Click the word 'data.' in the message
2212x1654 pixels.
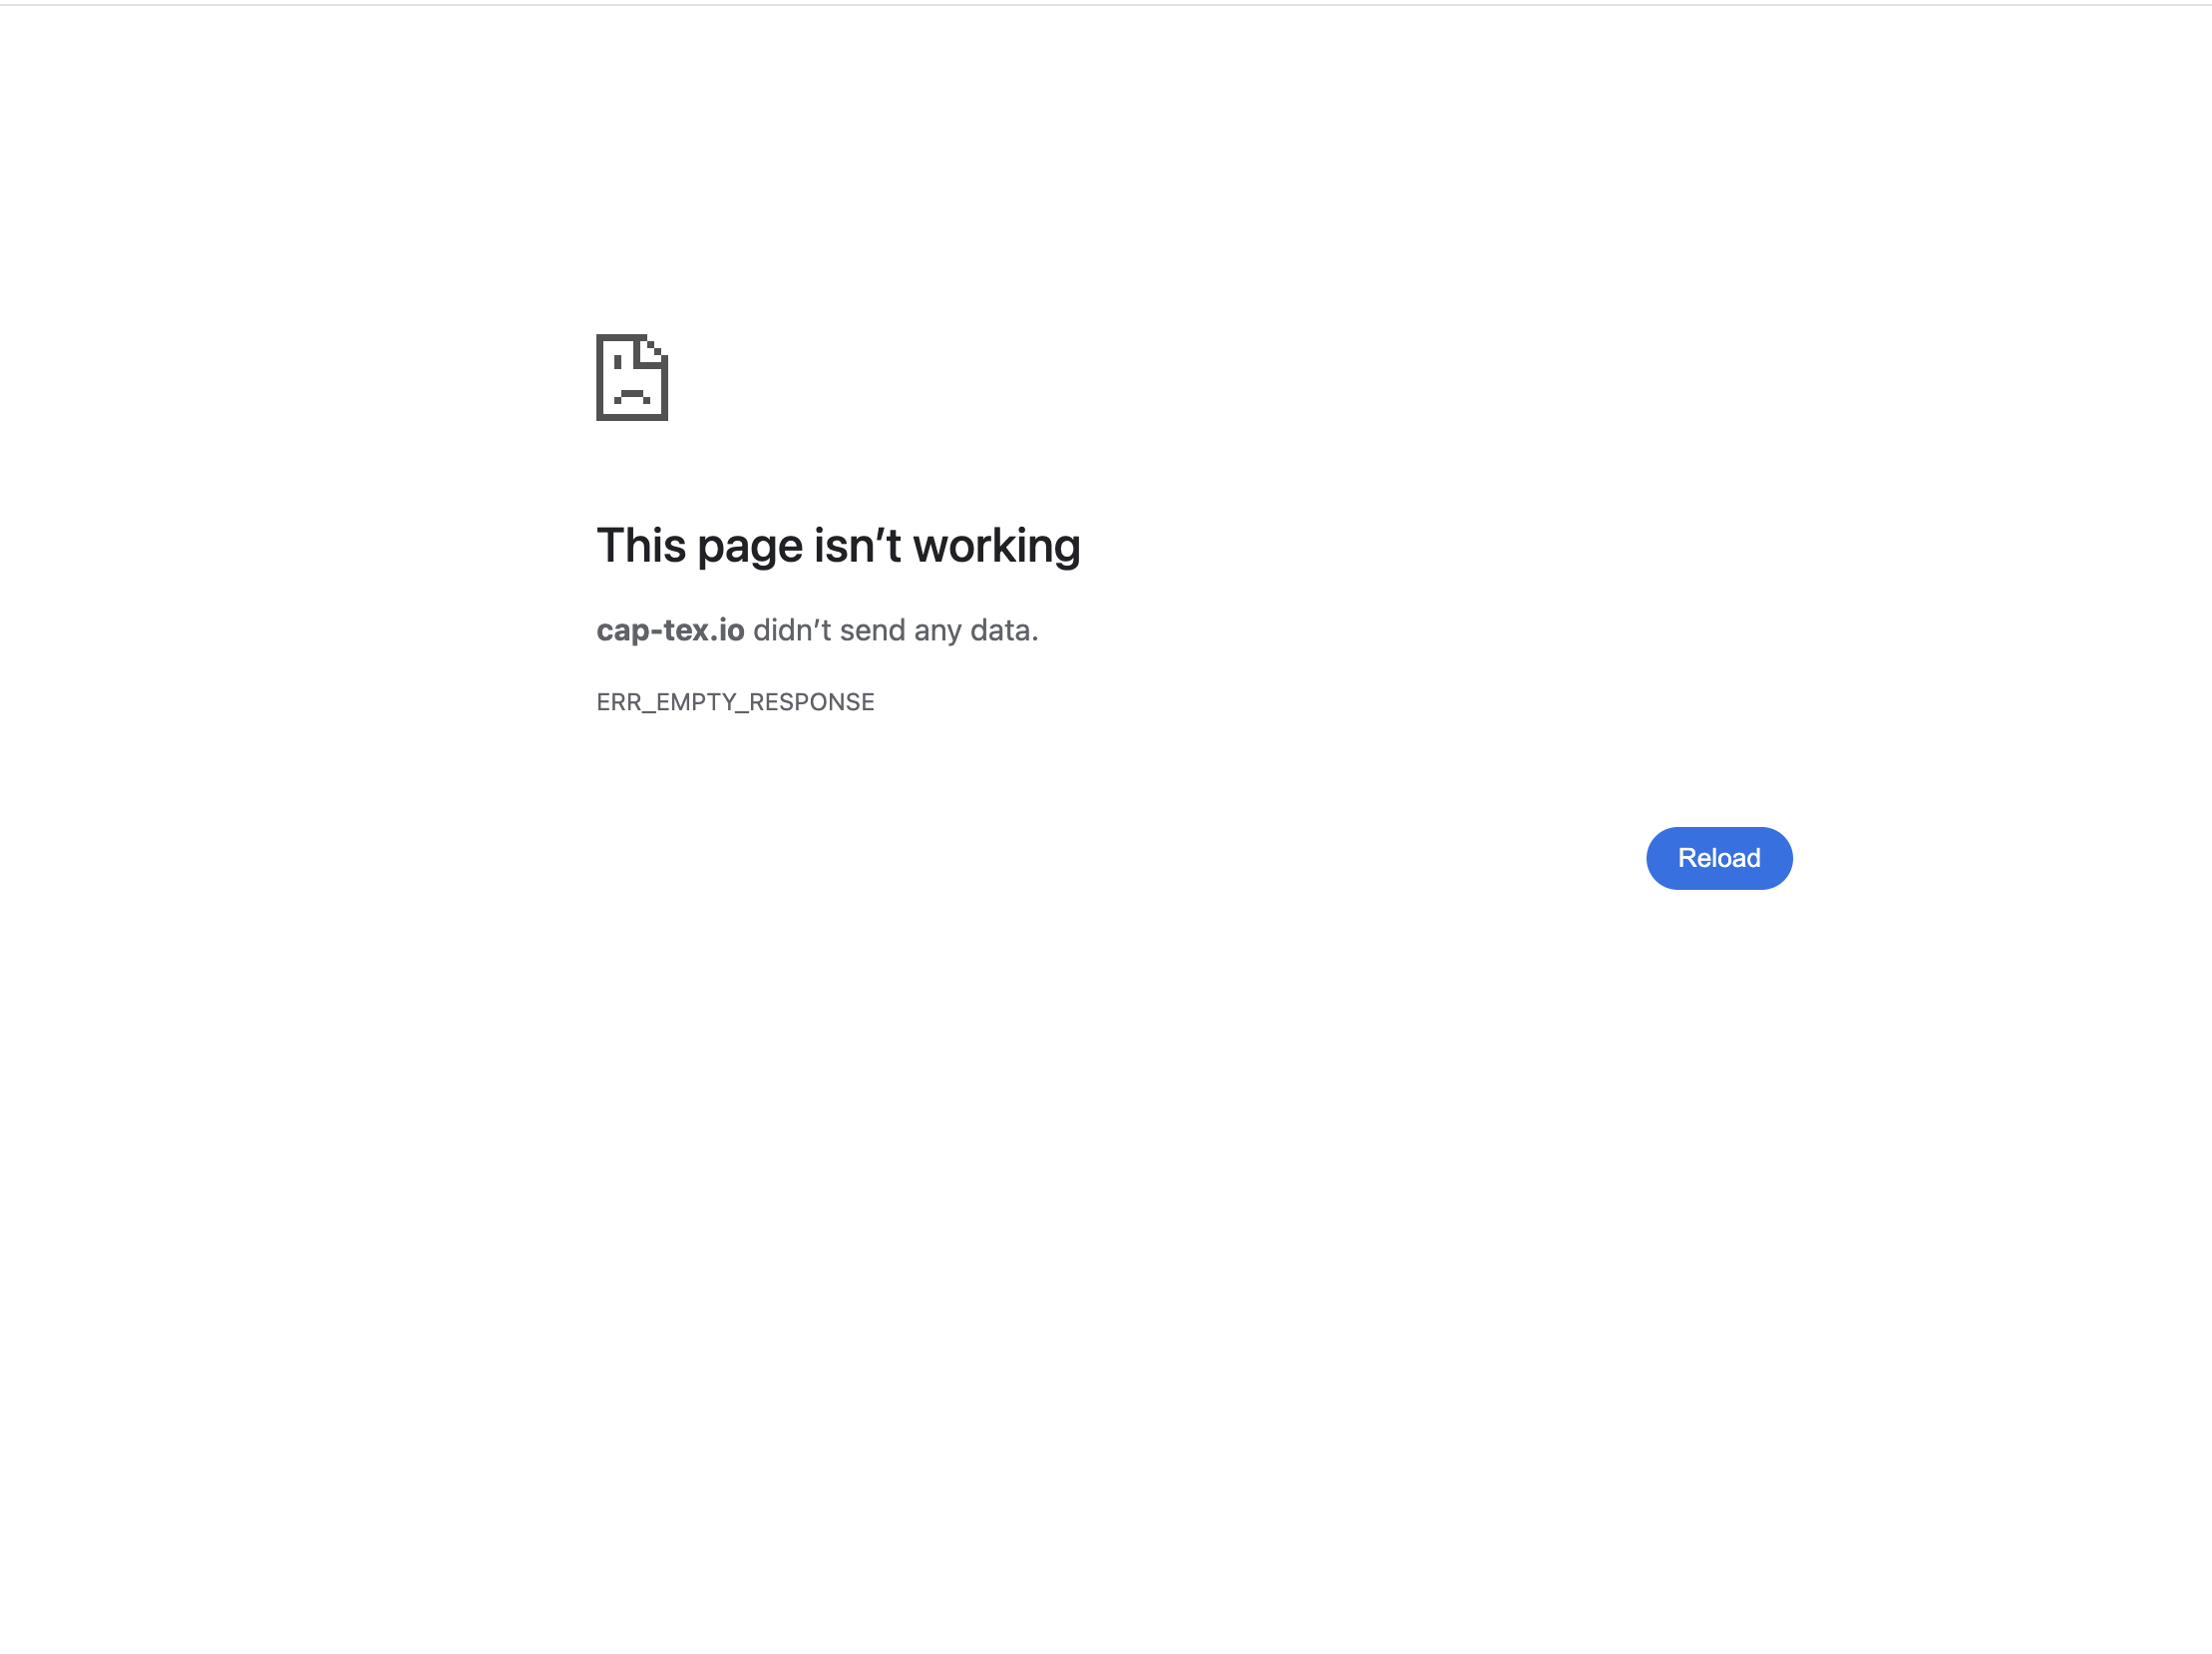pyautogui.click(x=1004, y=630)
